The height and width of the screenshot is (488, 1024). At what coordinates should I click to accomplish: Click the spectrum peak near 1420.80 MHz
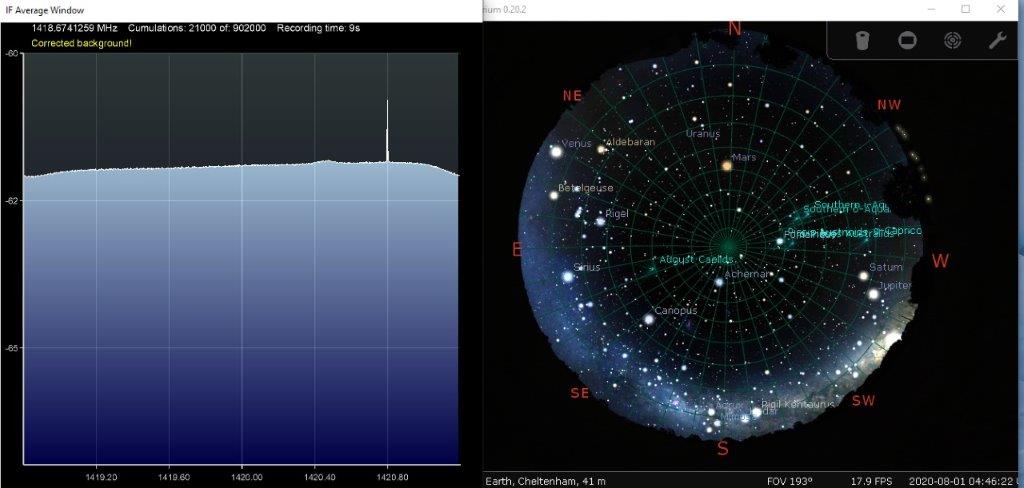(x=387, y=130)
